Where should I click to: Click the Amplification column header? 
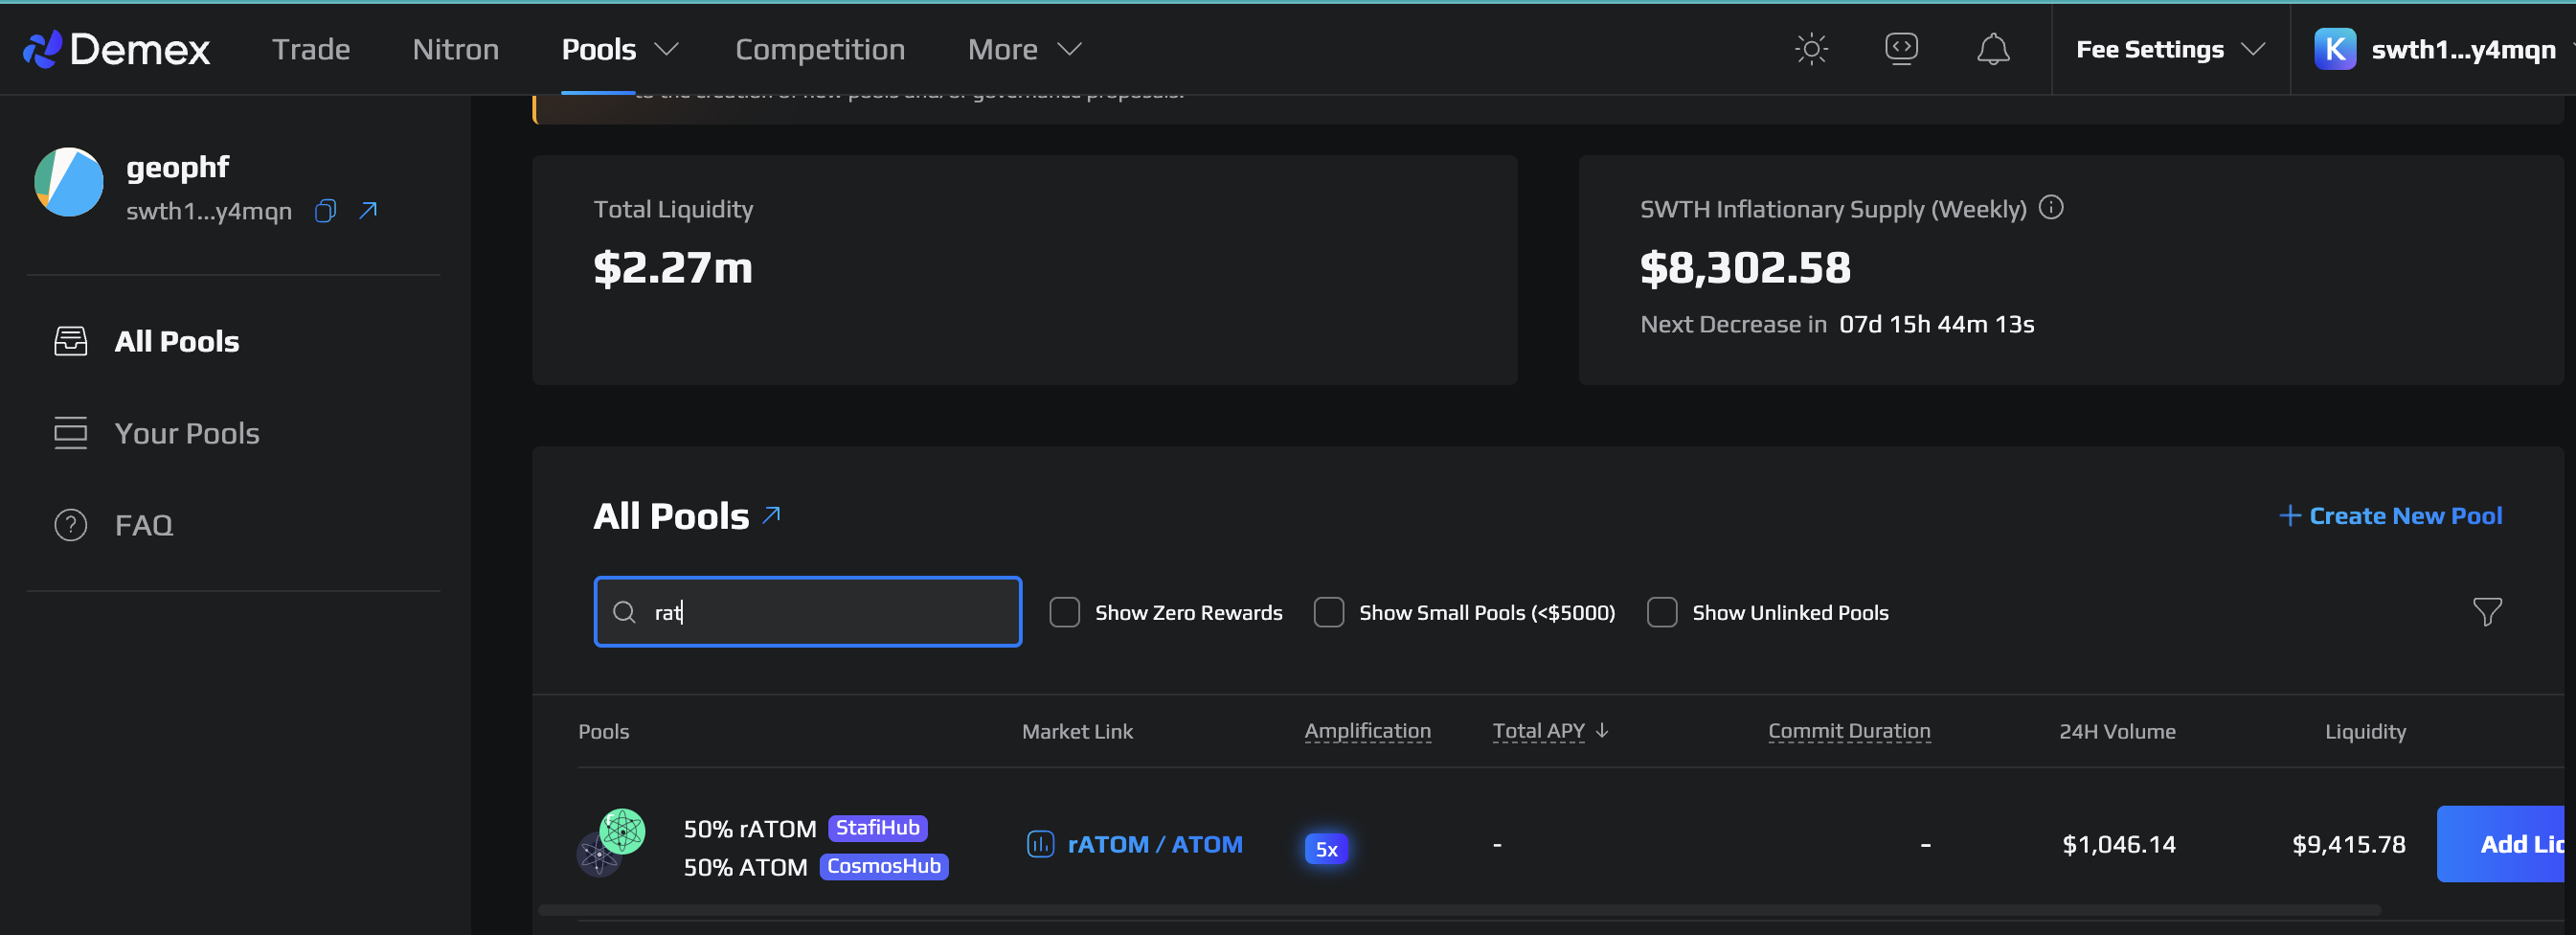click(x=1367, y=731)
